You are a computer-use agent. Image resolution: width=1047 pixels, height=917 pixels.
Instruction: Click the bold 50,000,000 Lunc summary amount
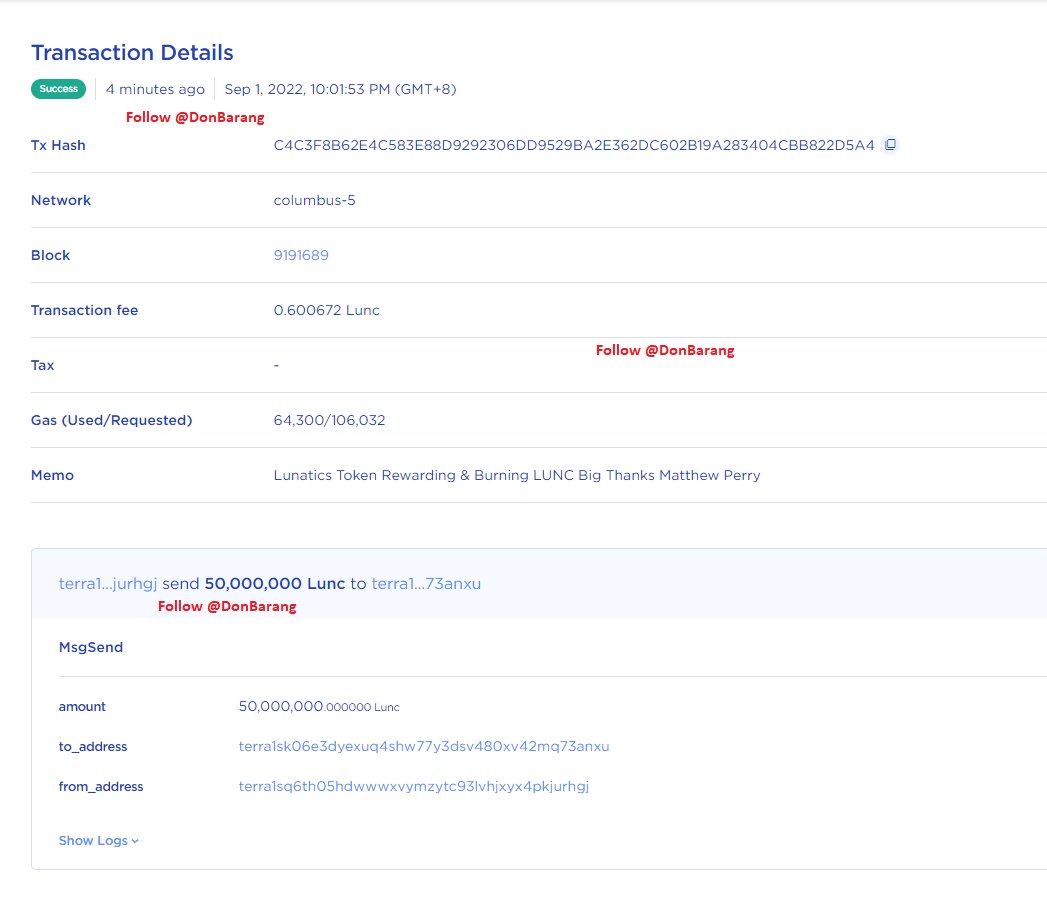pos(274,583)
